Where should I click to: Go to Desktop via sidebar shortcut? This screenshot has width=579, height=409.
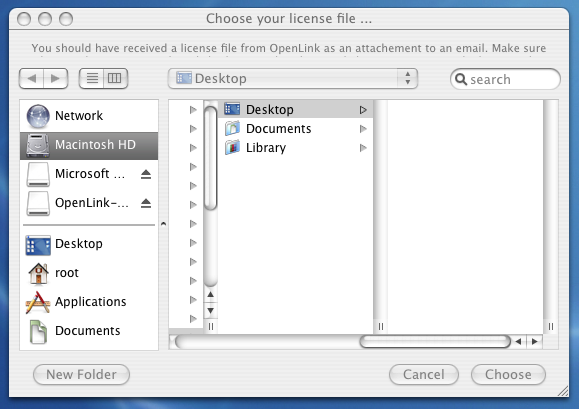(89, 244)
